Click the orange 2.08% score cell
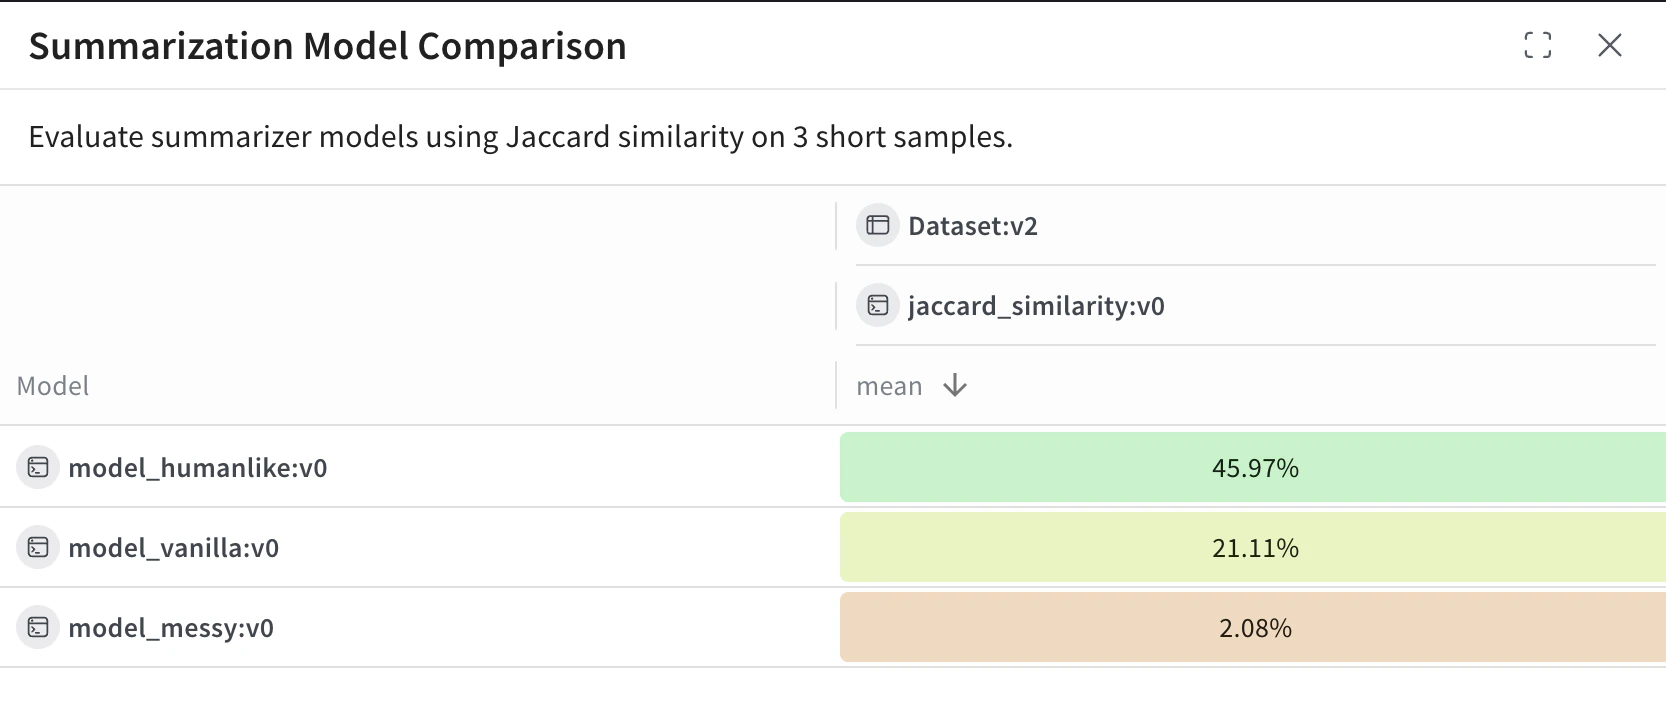1666x712 pixels. [x=1254, y=628]
